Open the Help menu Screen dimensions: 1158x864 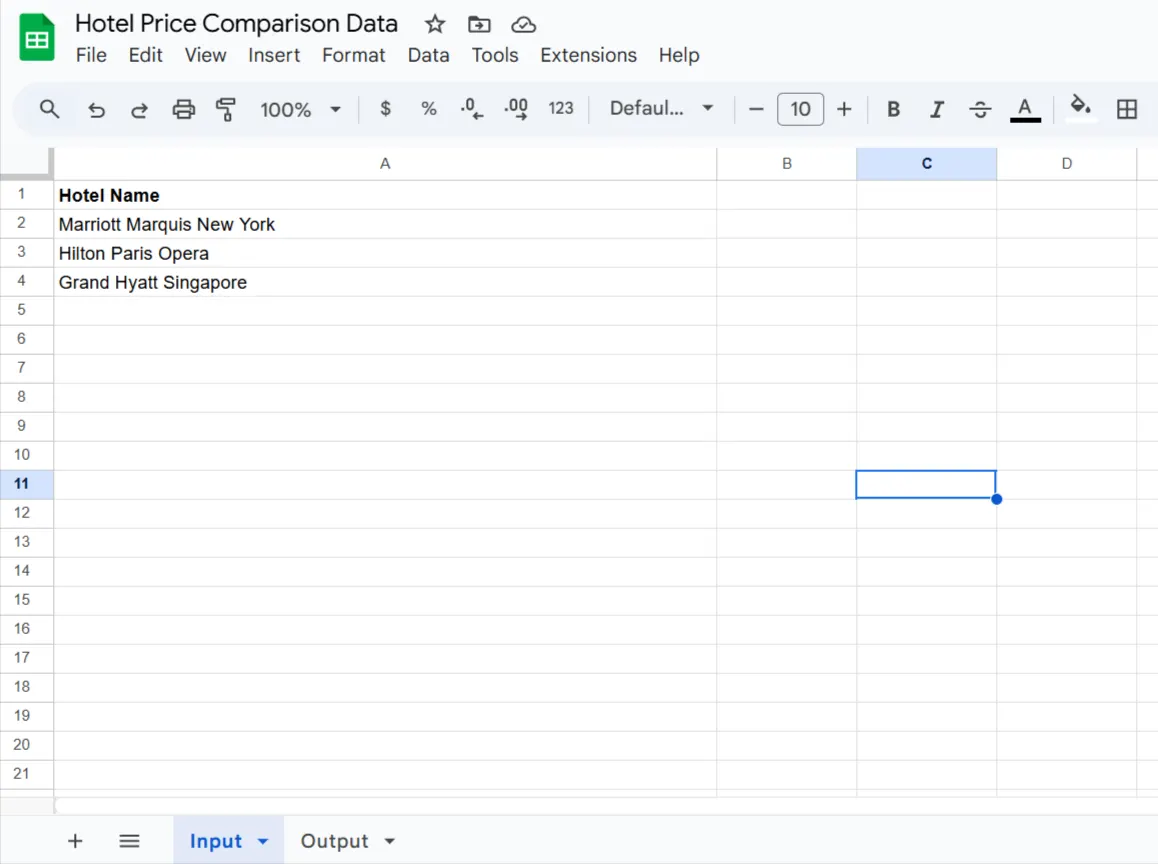click(x=679, y=55)
